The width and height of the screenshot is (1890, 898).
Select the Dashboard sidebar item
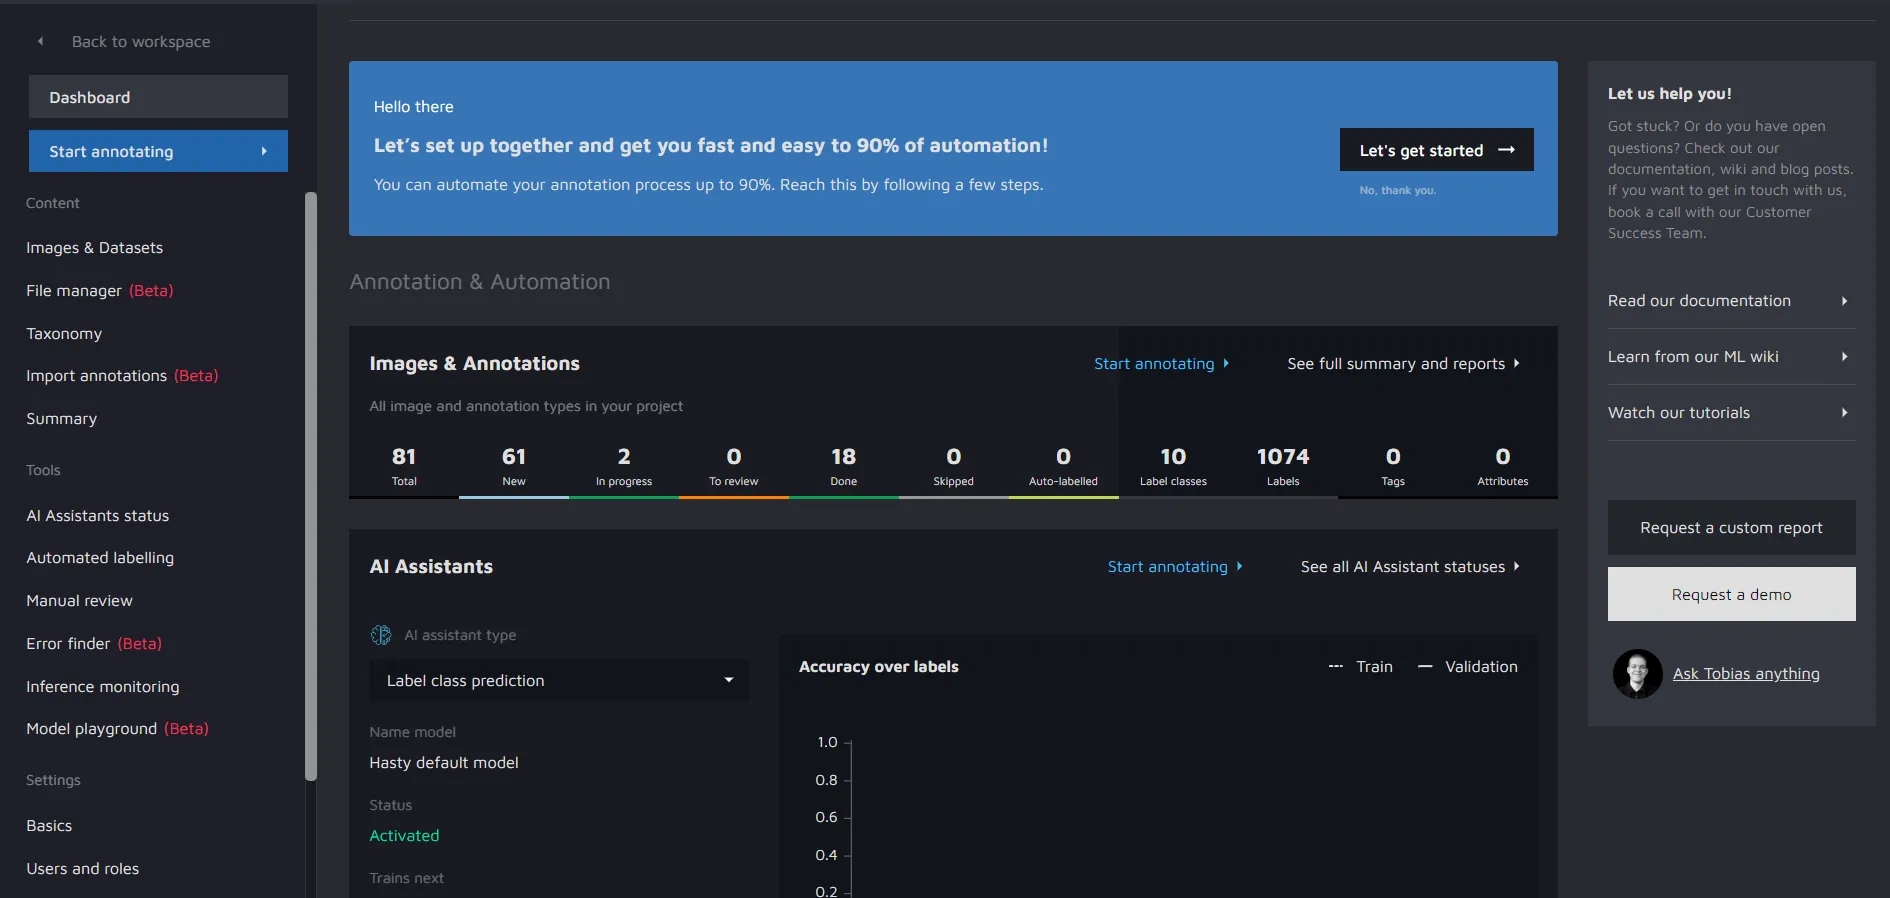(x=158, y=97)
